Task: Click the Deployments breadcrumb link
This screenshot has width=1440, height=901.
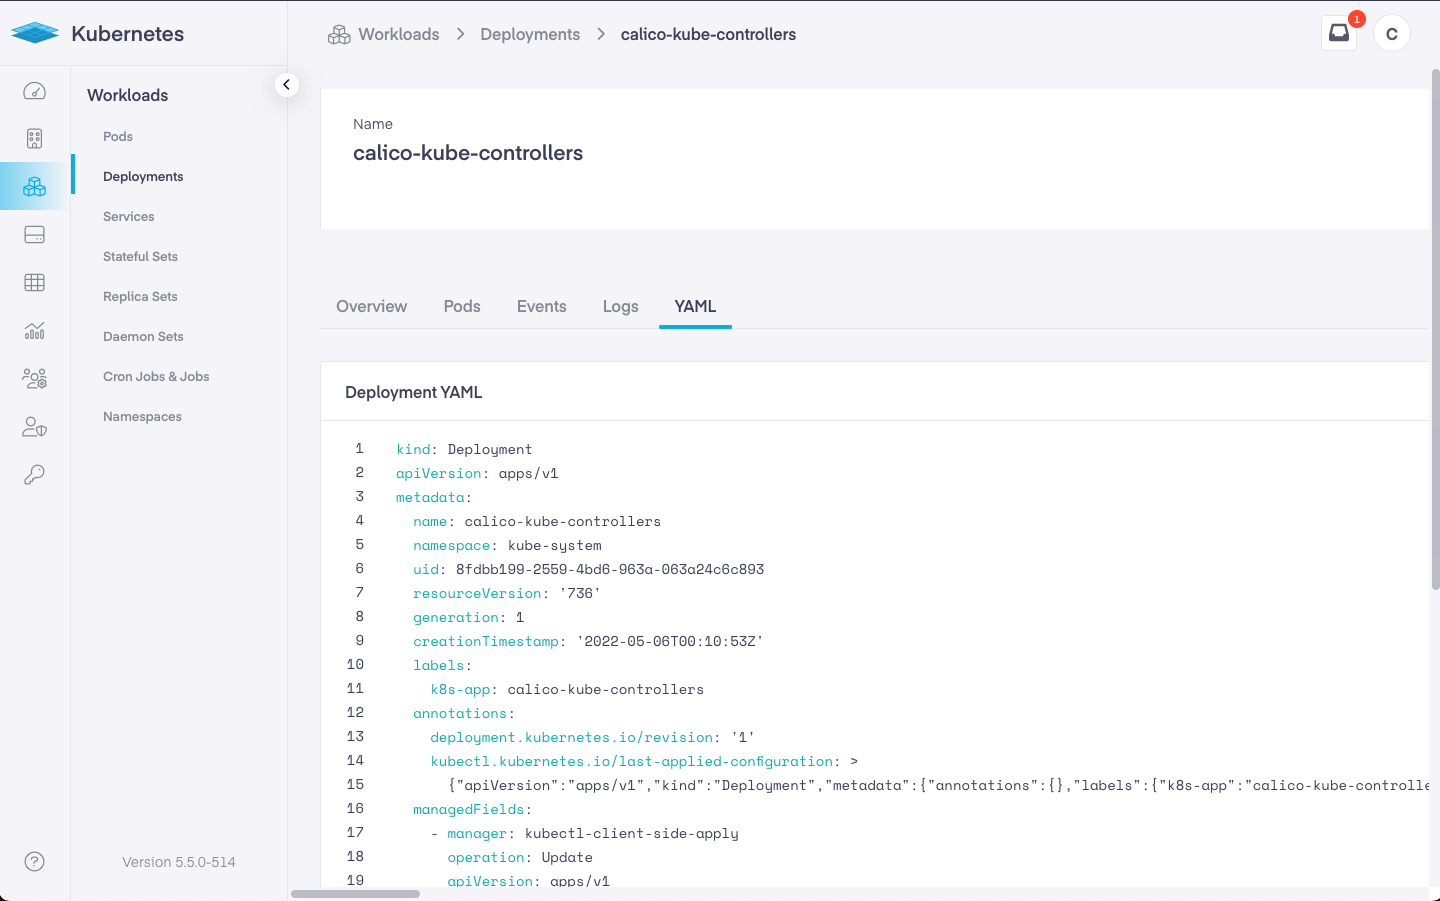Action: point(530,34)
